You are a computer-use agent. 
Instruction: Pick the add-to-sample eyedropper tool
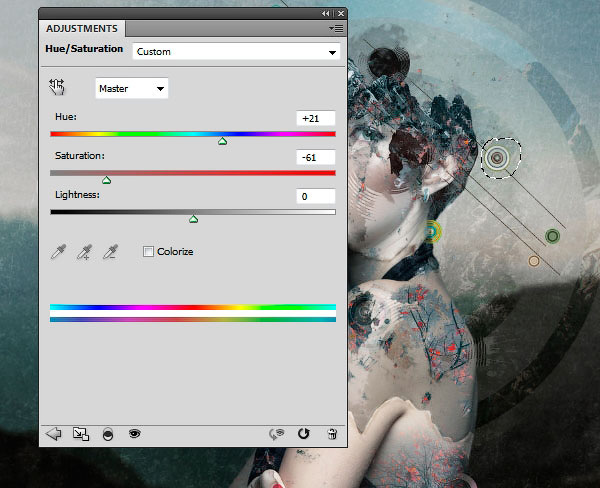click(85, 251)
